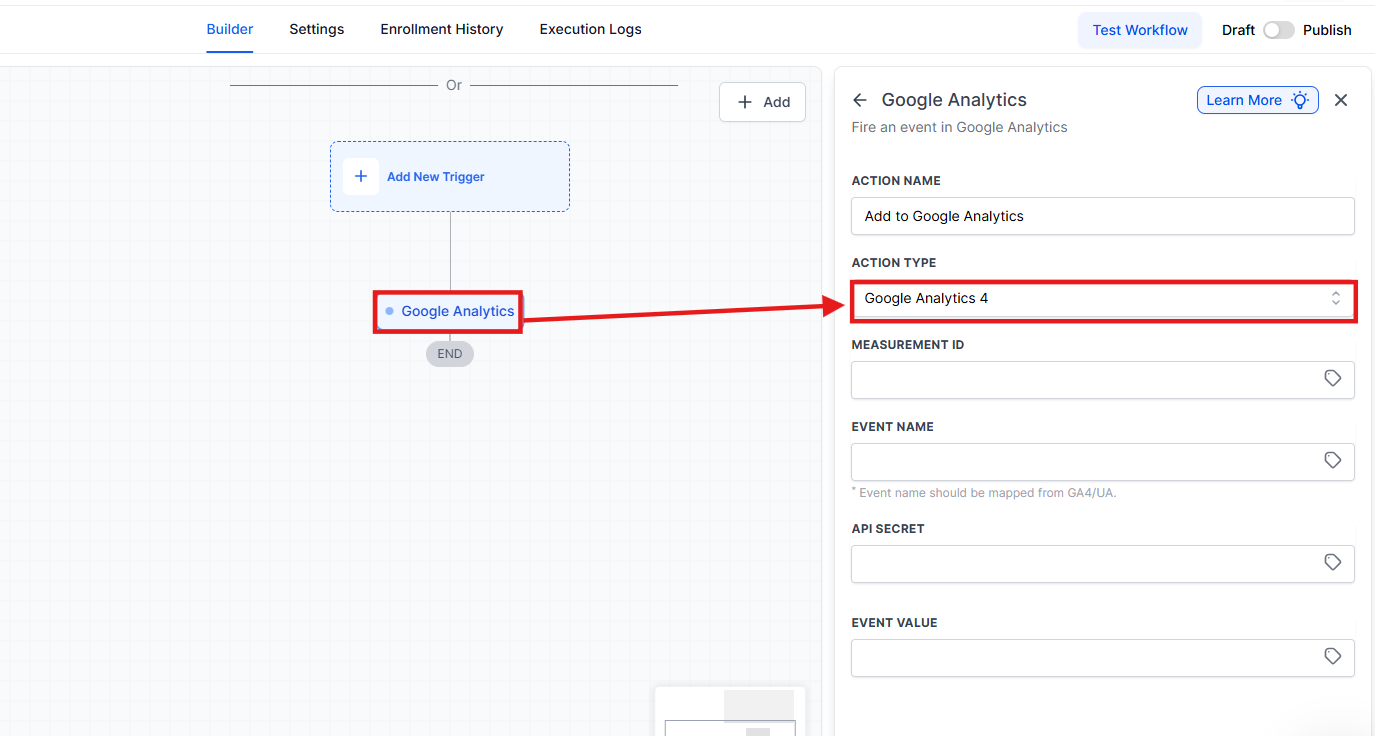Switch to the Builder tab
Viewport: 1375px width, 736px height.
(x=230, y=29)
